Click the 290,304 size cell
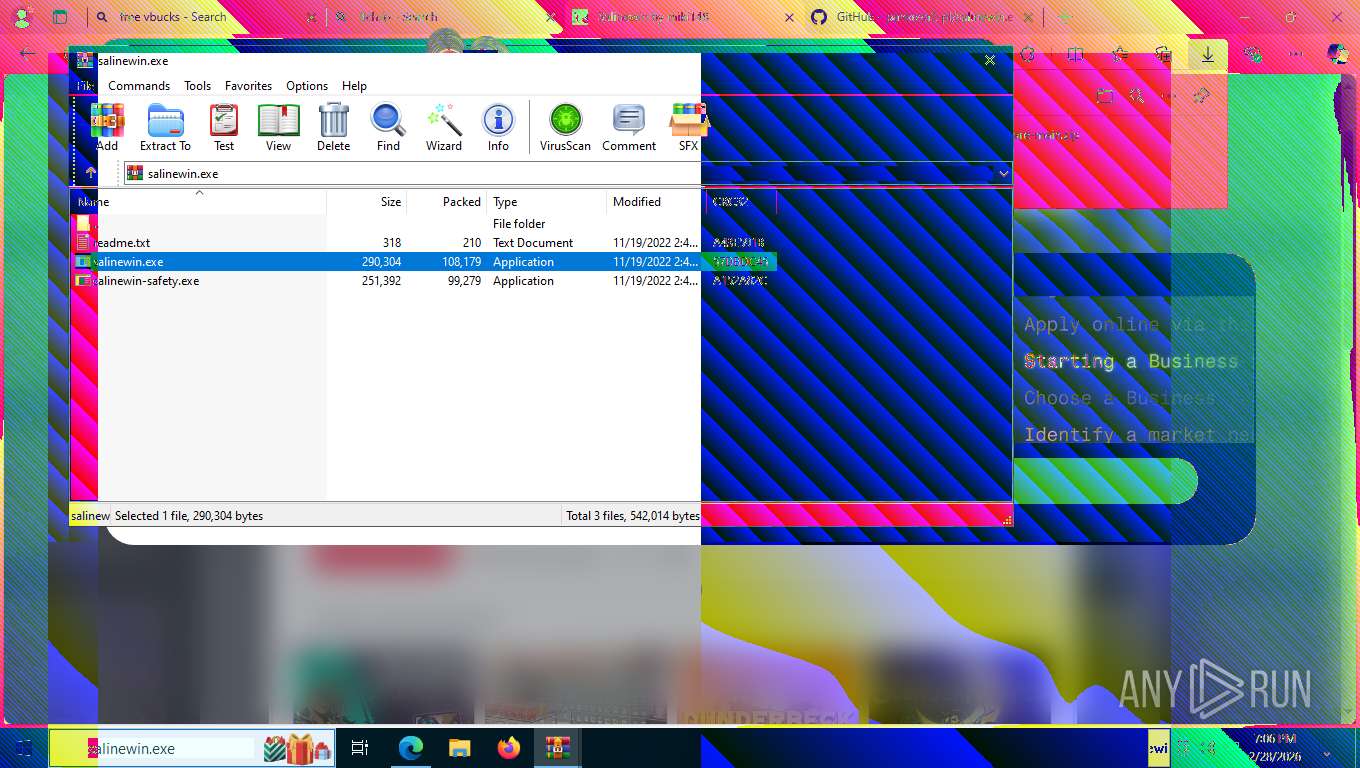 tap(381, 262)
